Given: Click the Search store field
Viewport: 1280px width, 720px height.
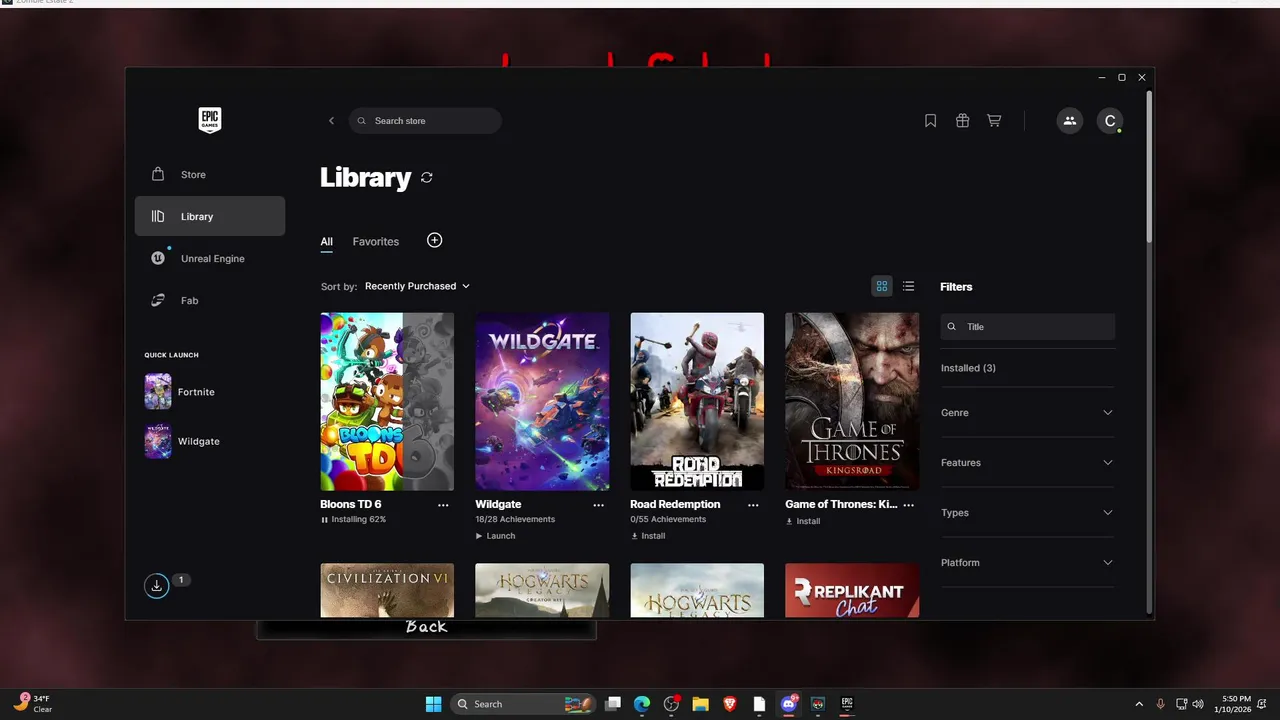Looking at the screenshot, I should 425,121.
